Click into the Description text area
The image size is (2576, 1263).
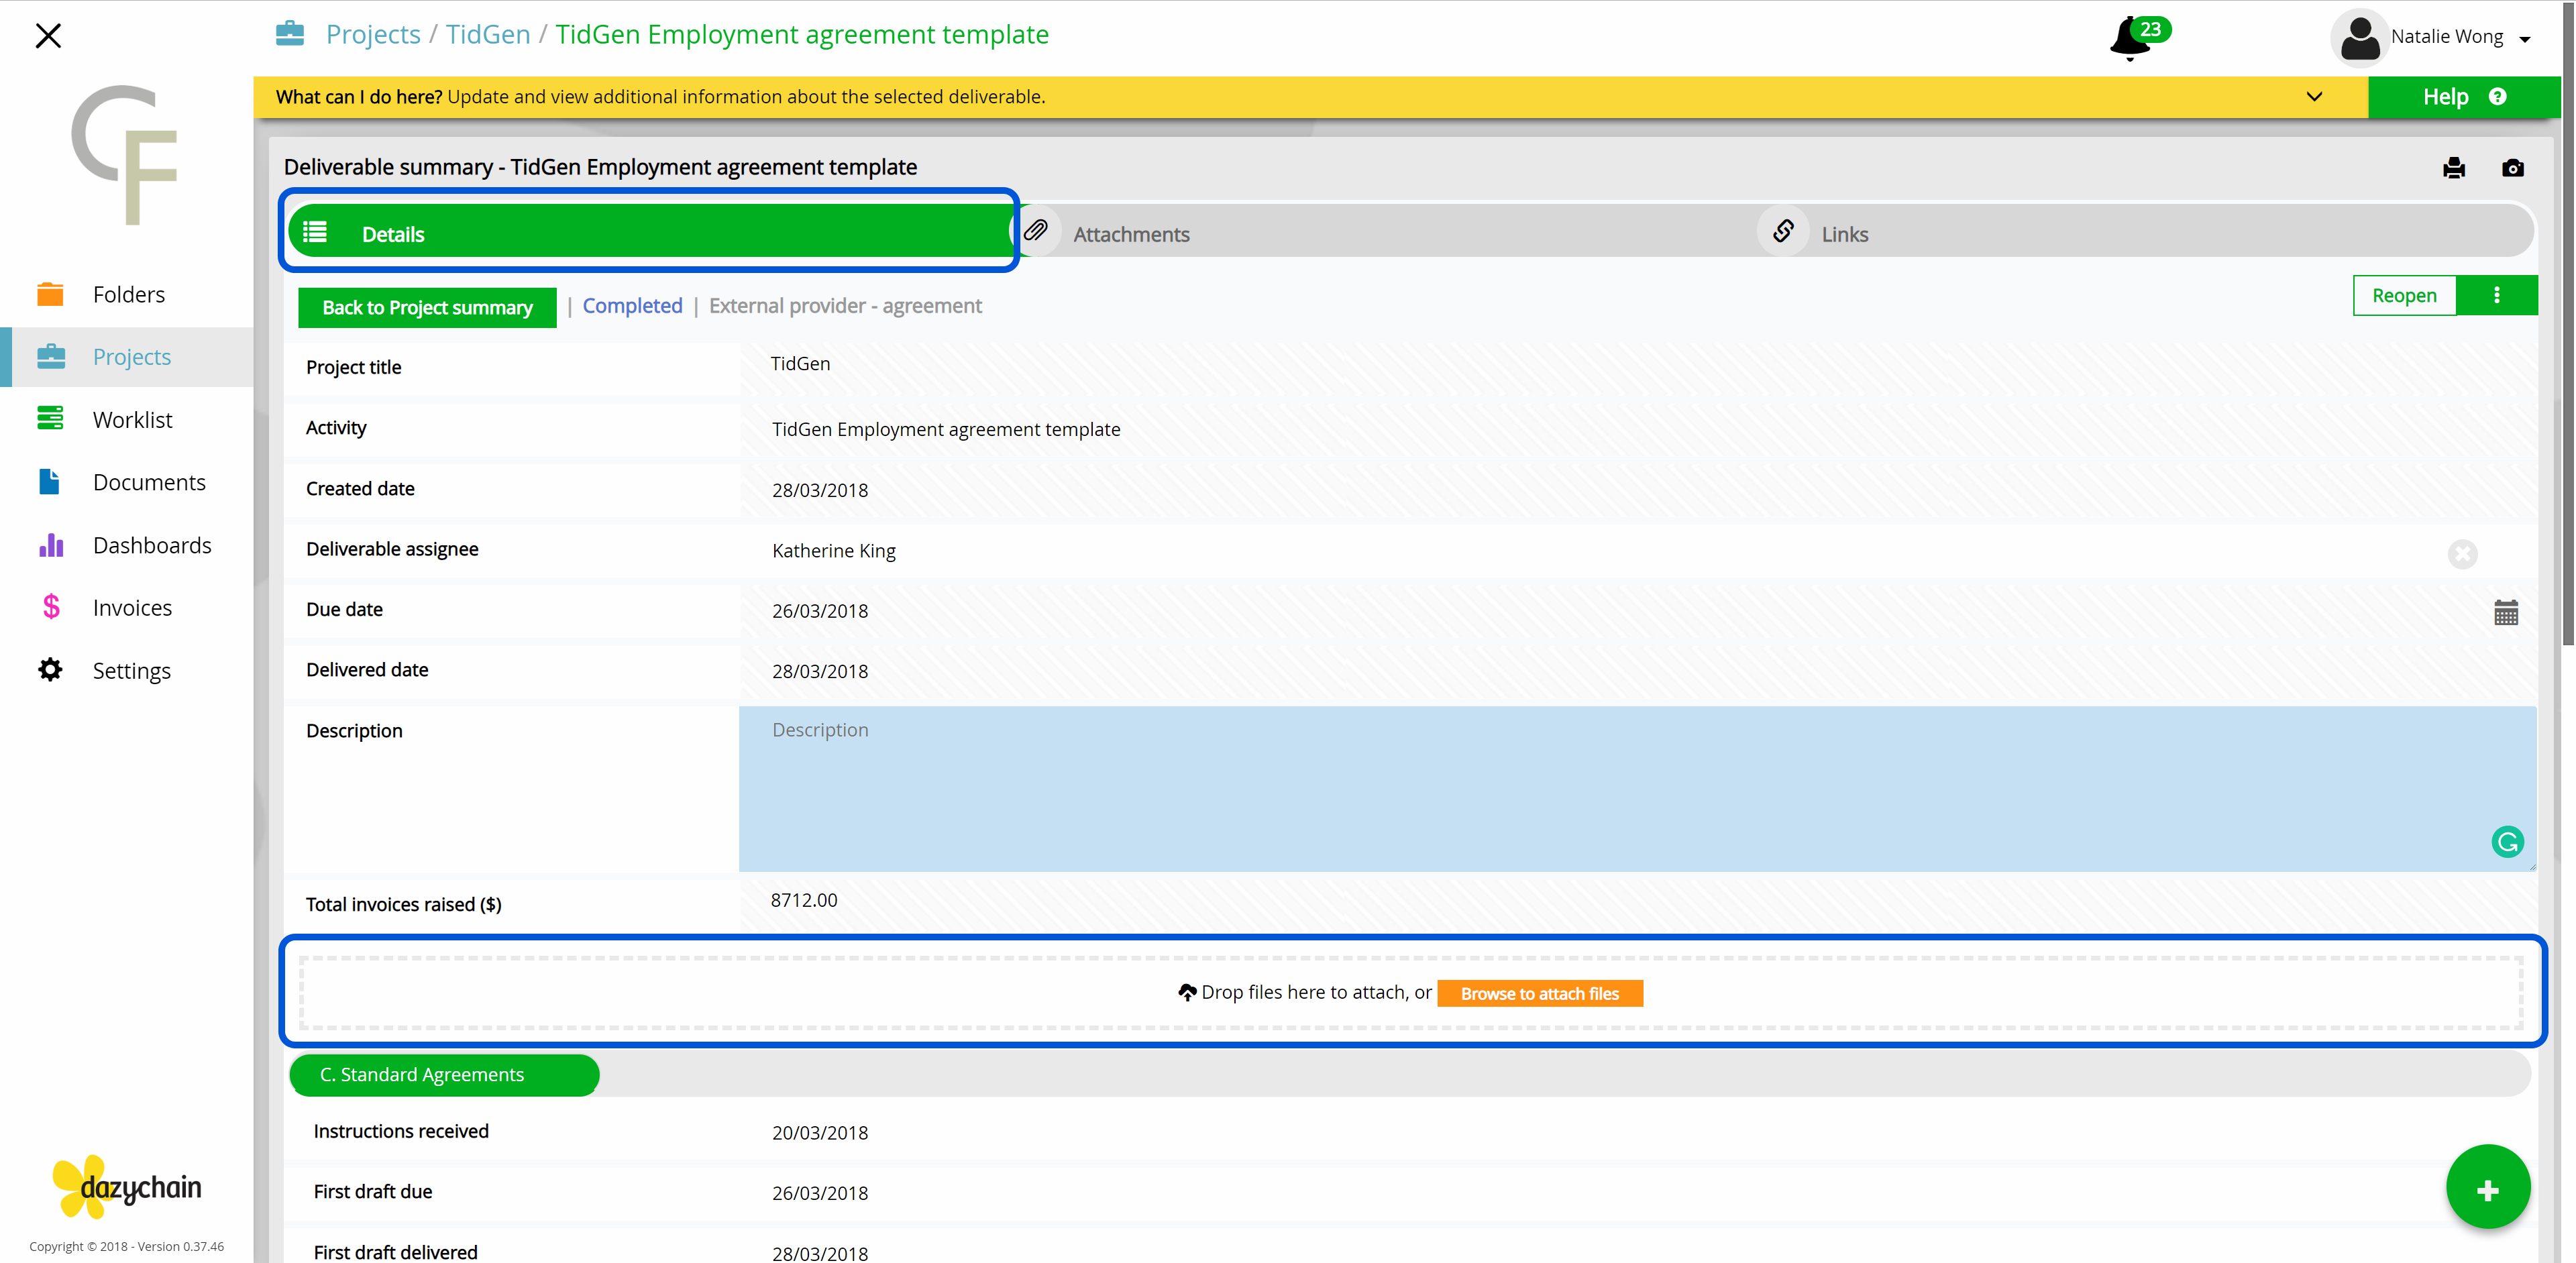[x=1637, y=789]
